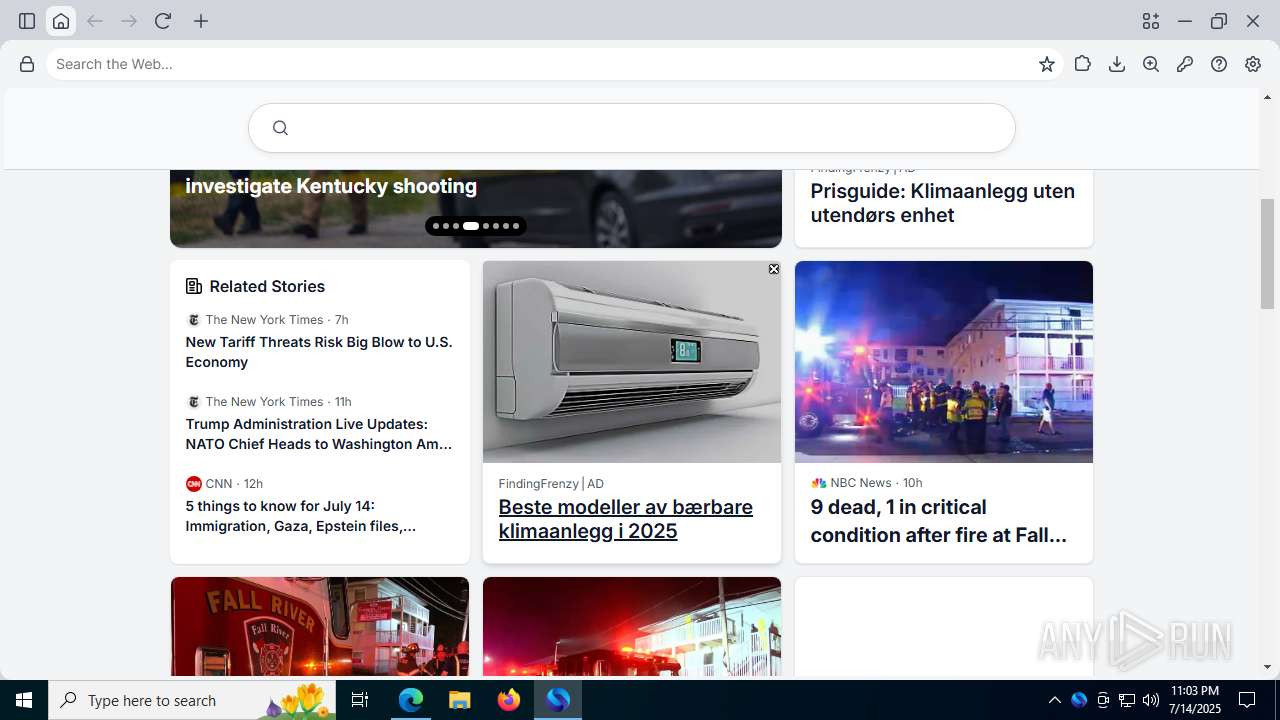This screenshot has width=1280, height=720.
Task: Launch Firefox from taskbar
Action: pos(509,700)
